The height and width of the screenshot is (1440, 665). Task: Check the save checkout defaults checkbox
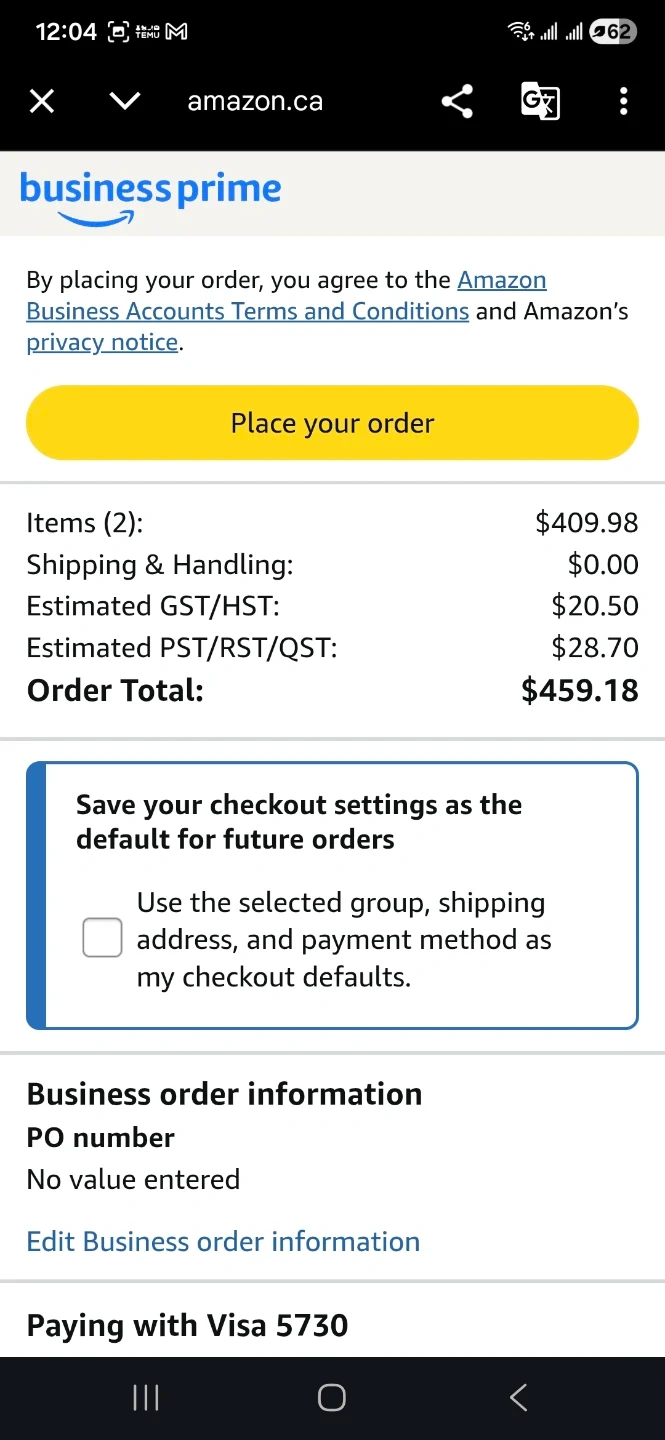[102, 938]
